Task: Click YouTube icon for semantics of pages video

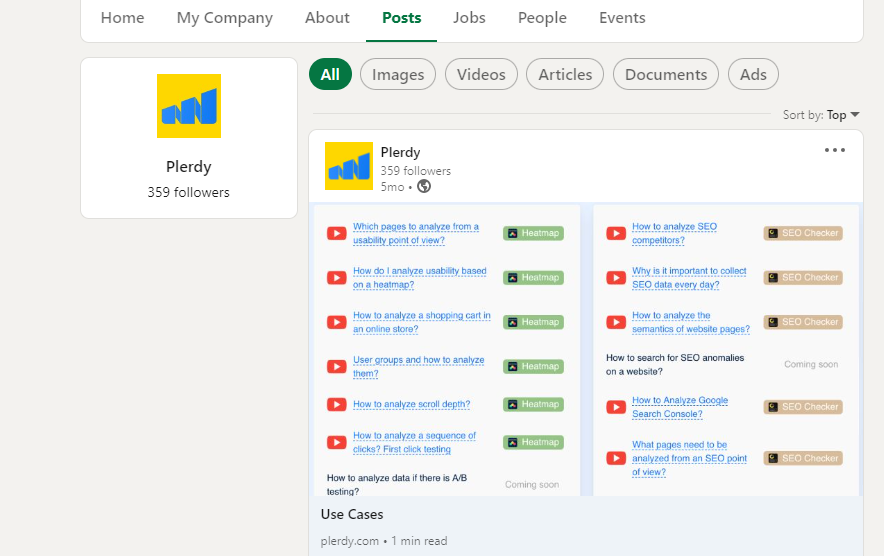Action: point(616,322)
